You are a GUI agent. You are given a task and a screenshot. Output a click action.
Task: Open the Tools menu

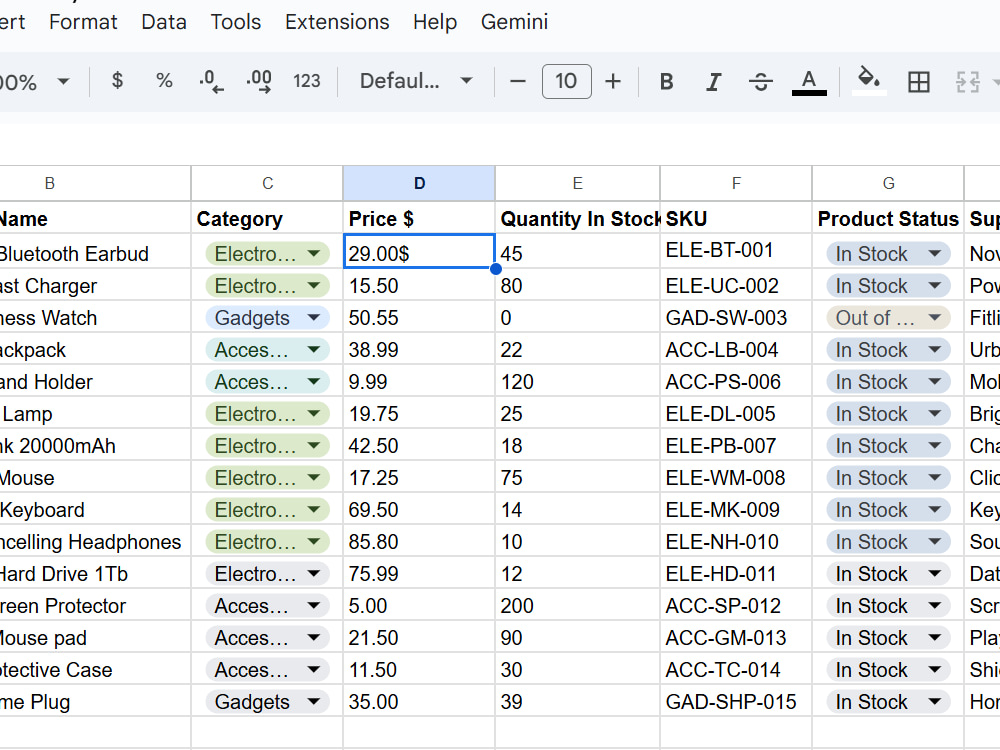(235, 22)
